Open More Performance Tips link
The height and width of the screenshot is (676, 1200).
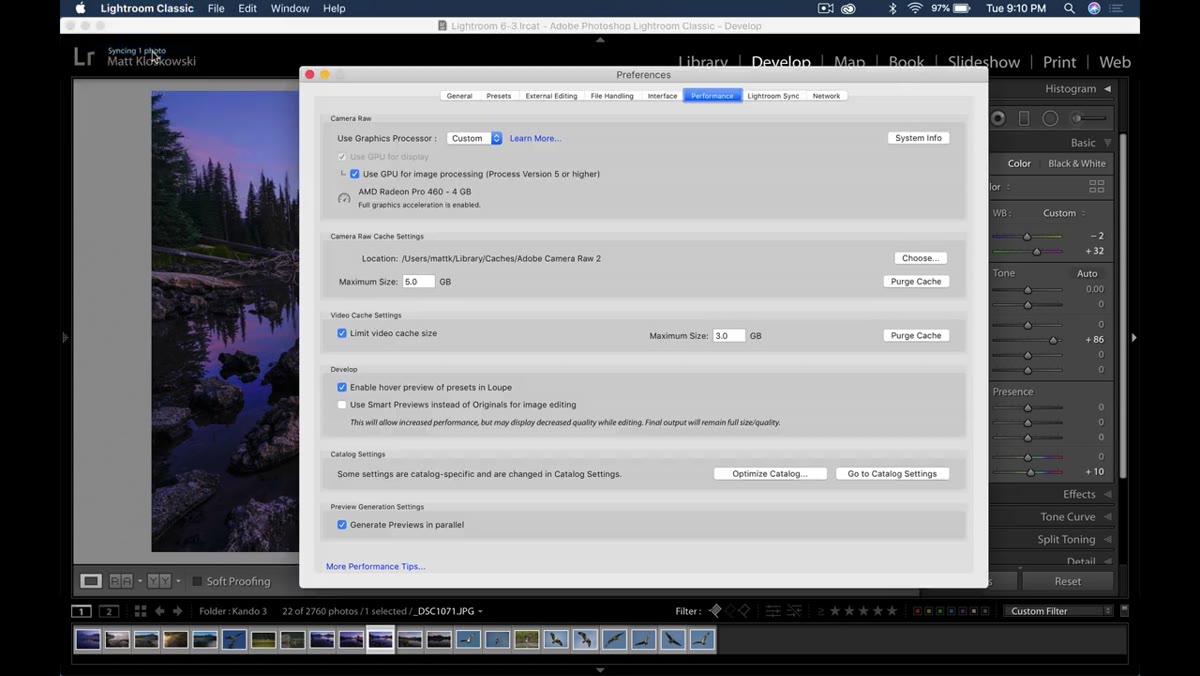pos(376,567)
